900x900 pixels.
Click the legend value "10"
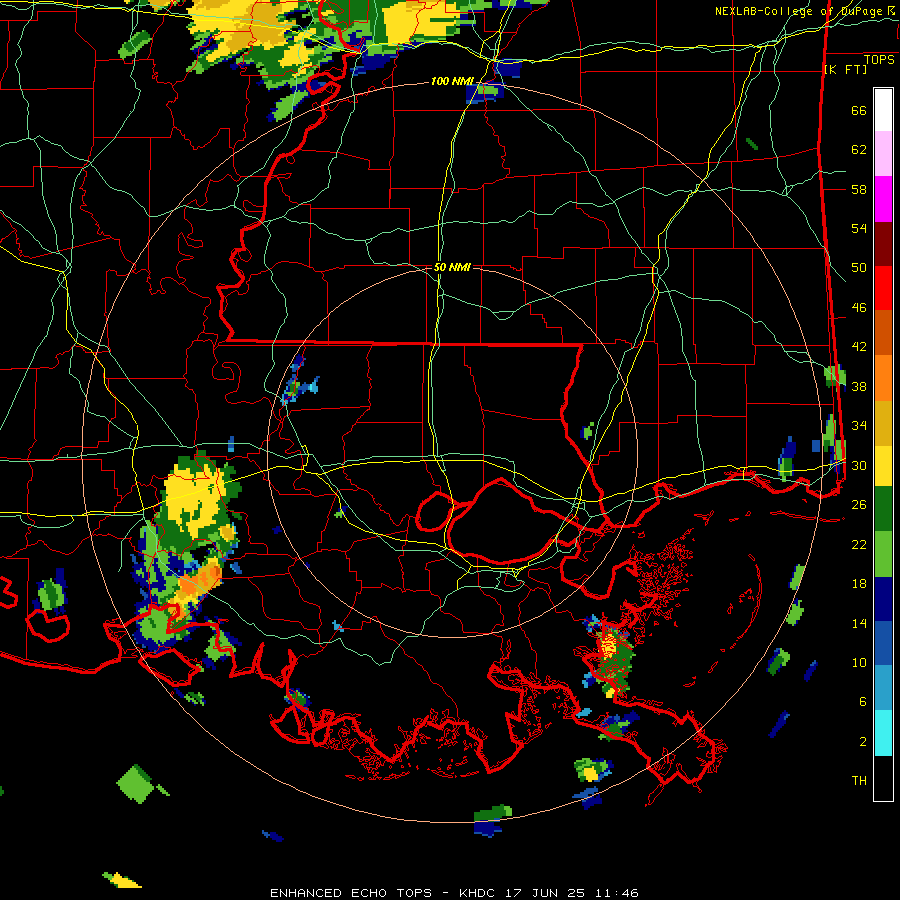tap(859, 662)
